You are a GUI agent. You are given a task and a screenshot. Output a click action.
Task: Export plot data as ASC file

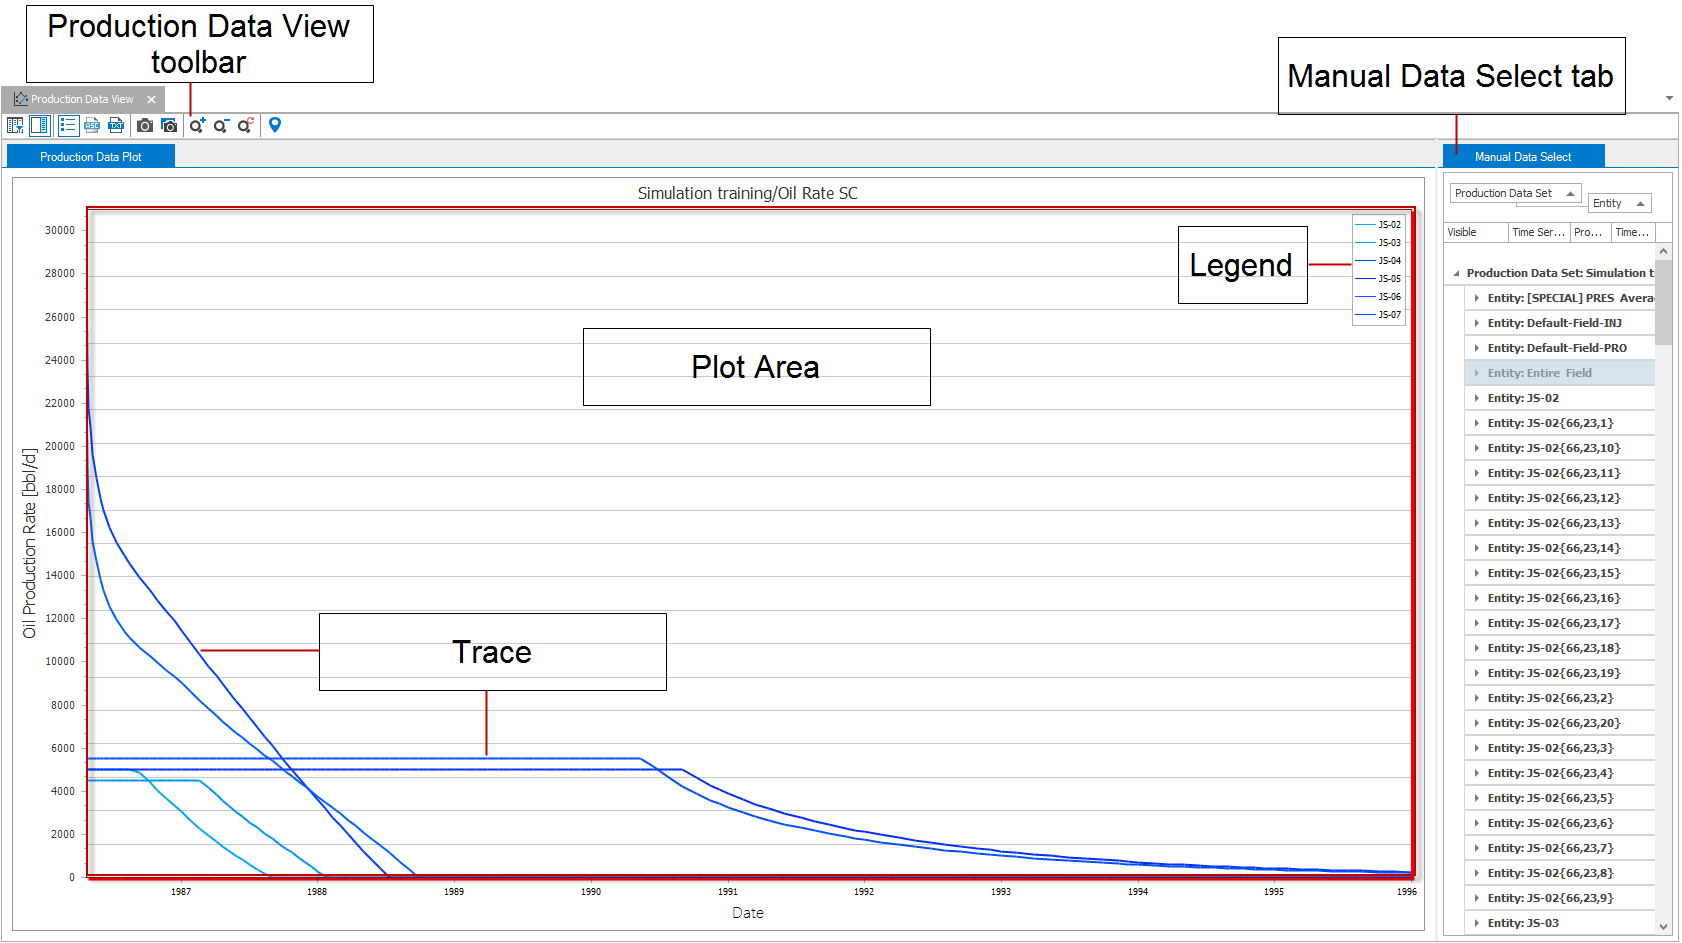pos(92,125)
